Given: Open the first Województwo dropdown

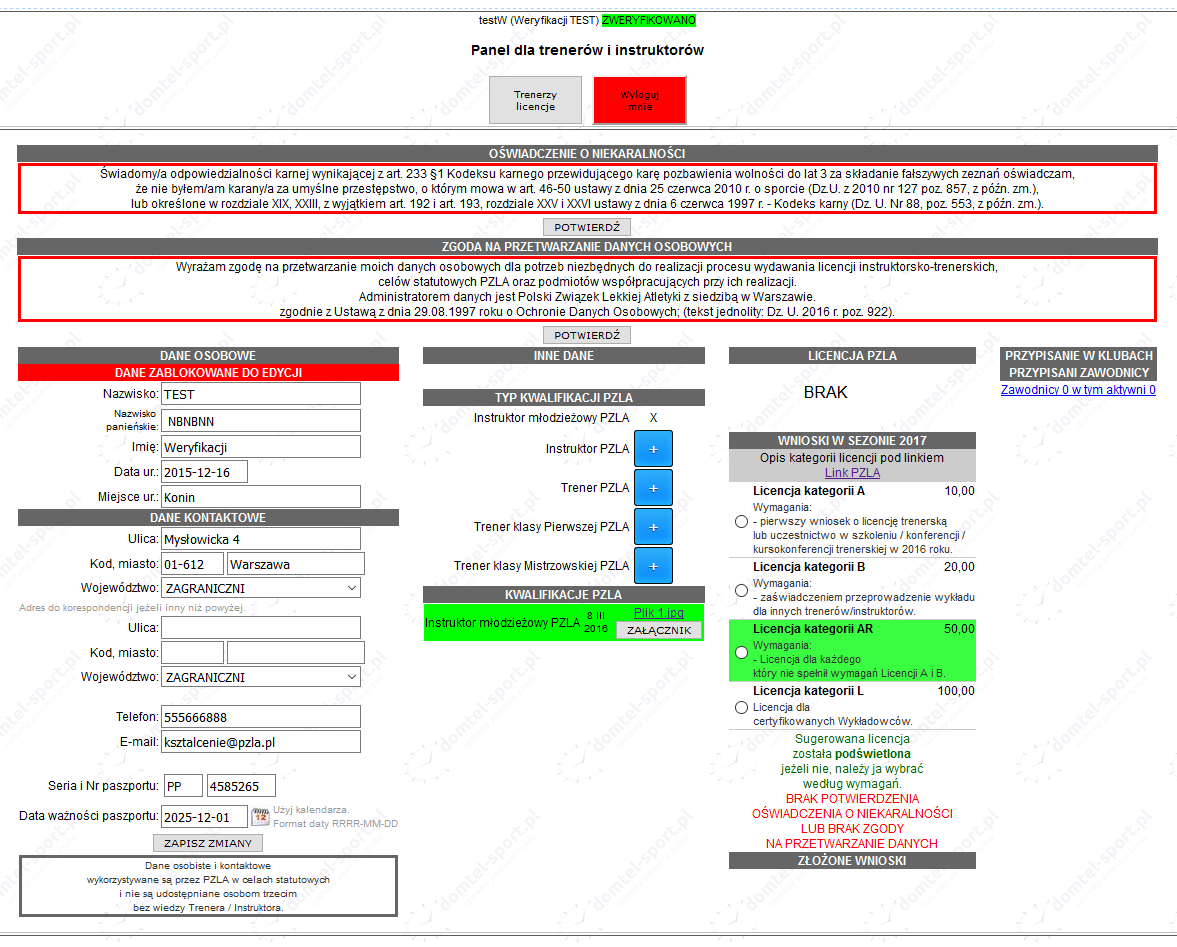Looking at the screenshot, I should click(x=260, y=588).
